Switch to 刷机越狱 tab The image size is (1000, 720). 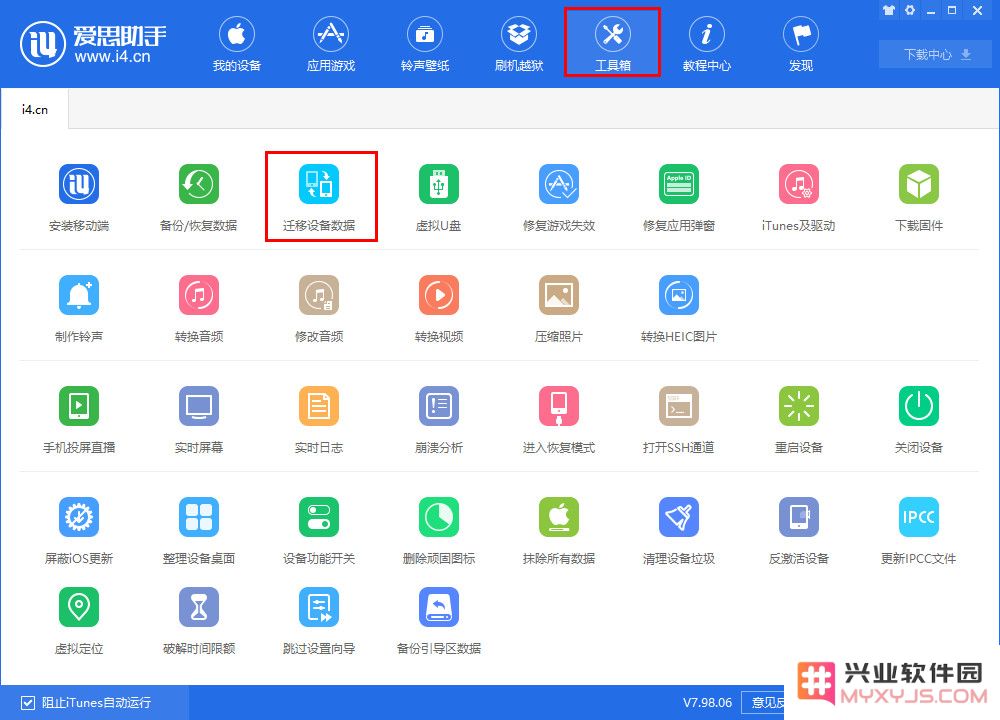[x=518, y=44]
